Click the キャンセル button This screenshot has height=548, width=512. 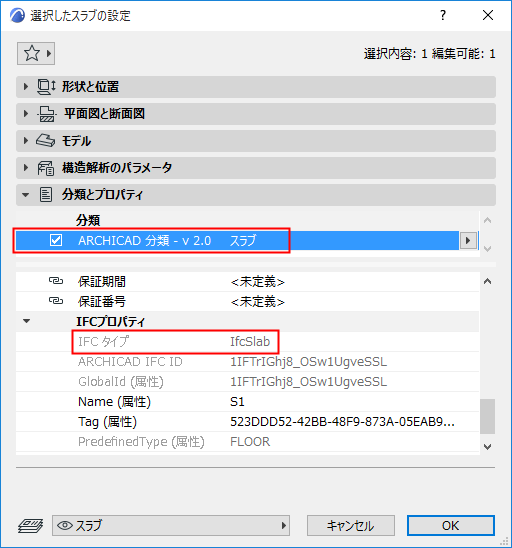coord(351,525)
